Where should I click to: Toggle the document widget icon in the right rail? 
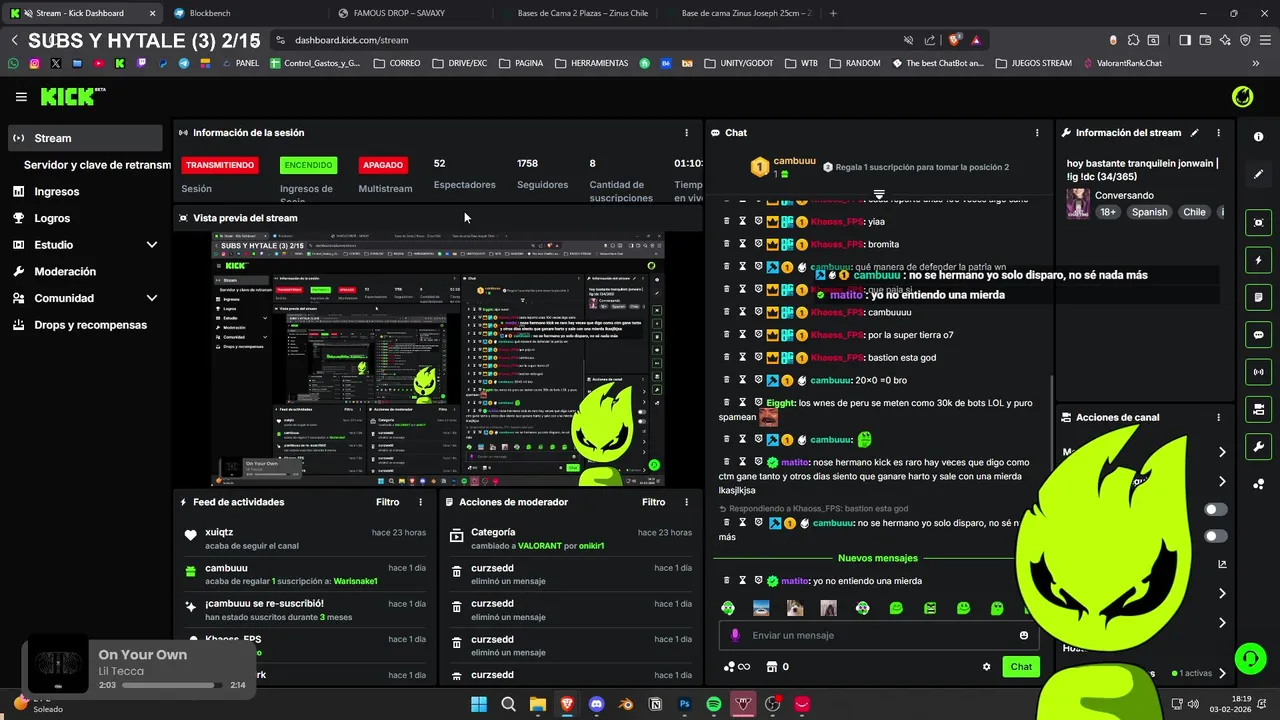(1258, 297)
